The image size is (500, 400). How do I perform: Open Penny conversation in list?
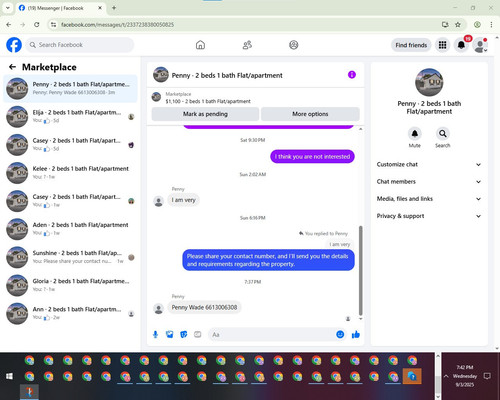70,88
